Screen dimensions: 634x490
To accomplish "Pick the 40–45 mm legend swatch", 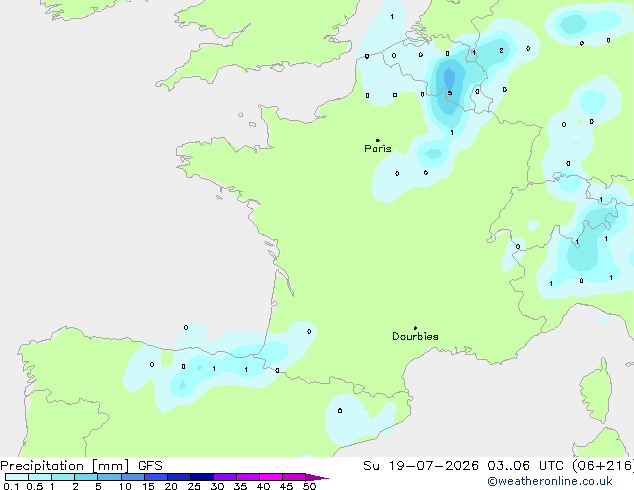I will click(271, 477).
